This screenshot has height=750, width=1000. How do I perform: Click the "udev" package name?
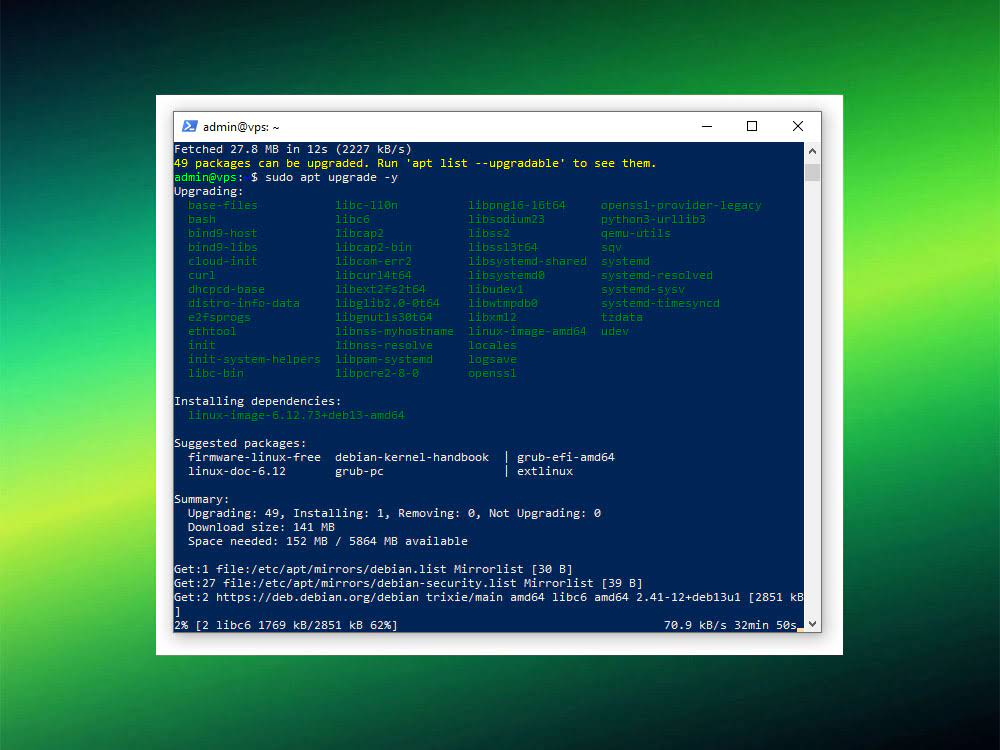pos(613,331)
